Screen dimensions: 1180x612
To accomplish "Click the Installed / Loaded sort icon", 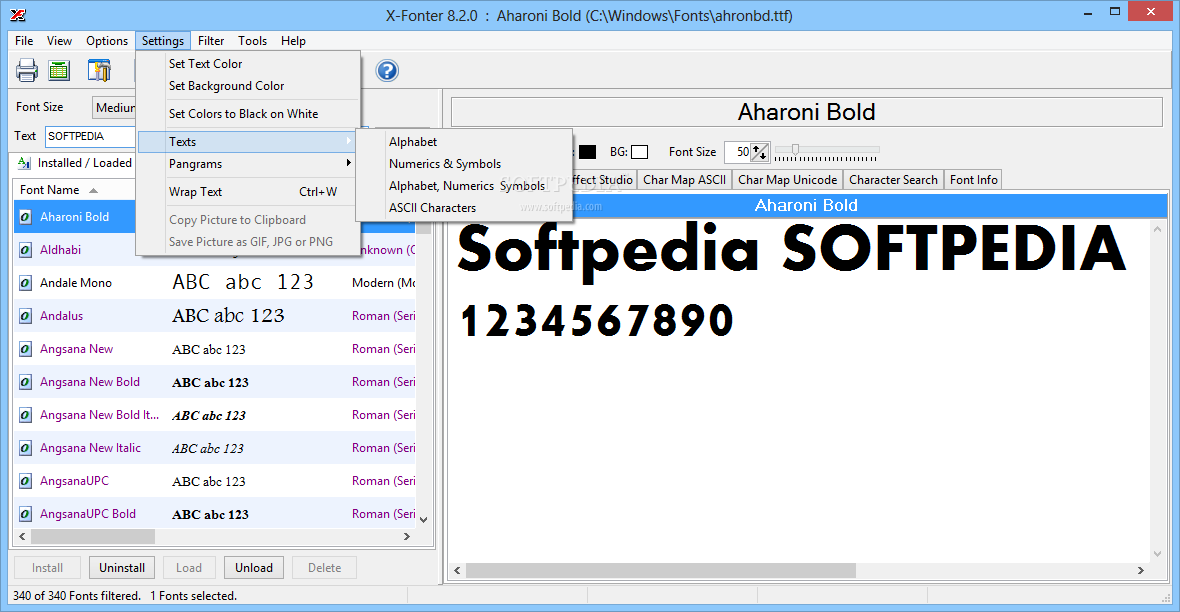I will (24, 163).
